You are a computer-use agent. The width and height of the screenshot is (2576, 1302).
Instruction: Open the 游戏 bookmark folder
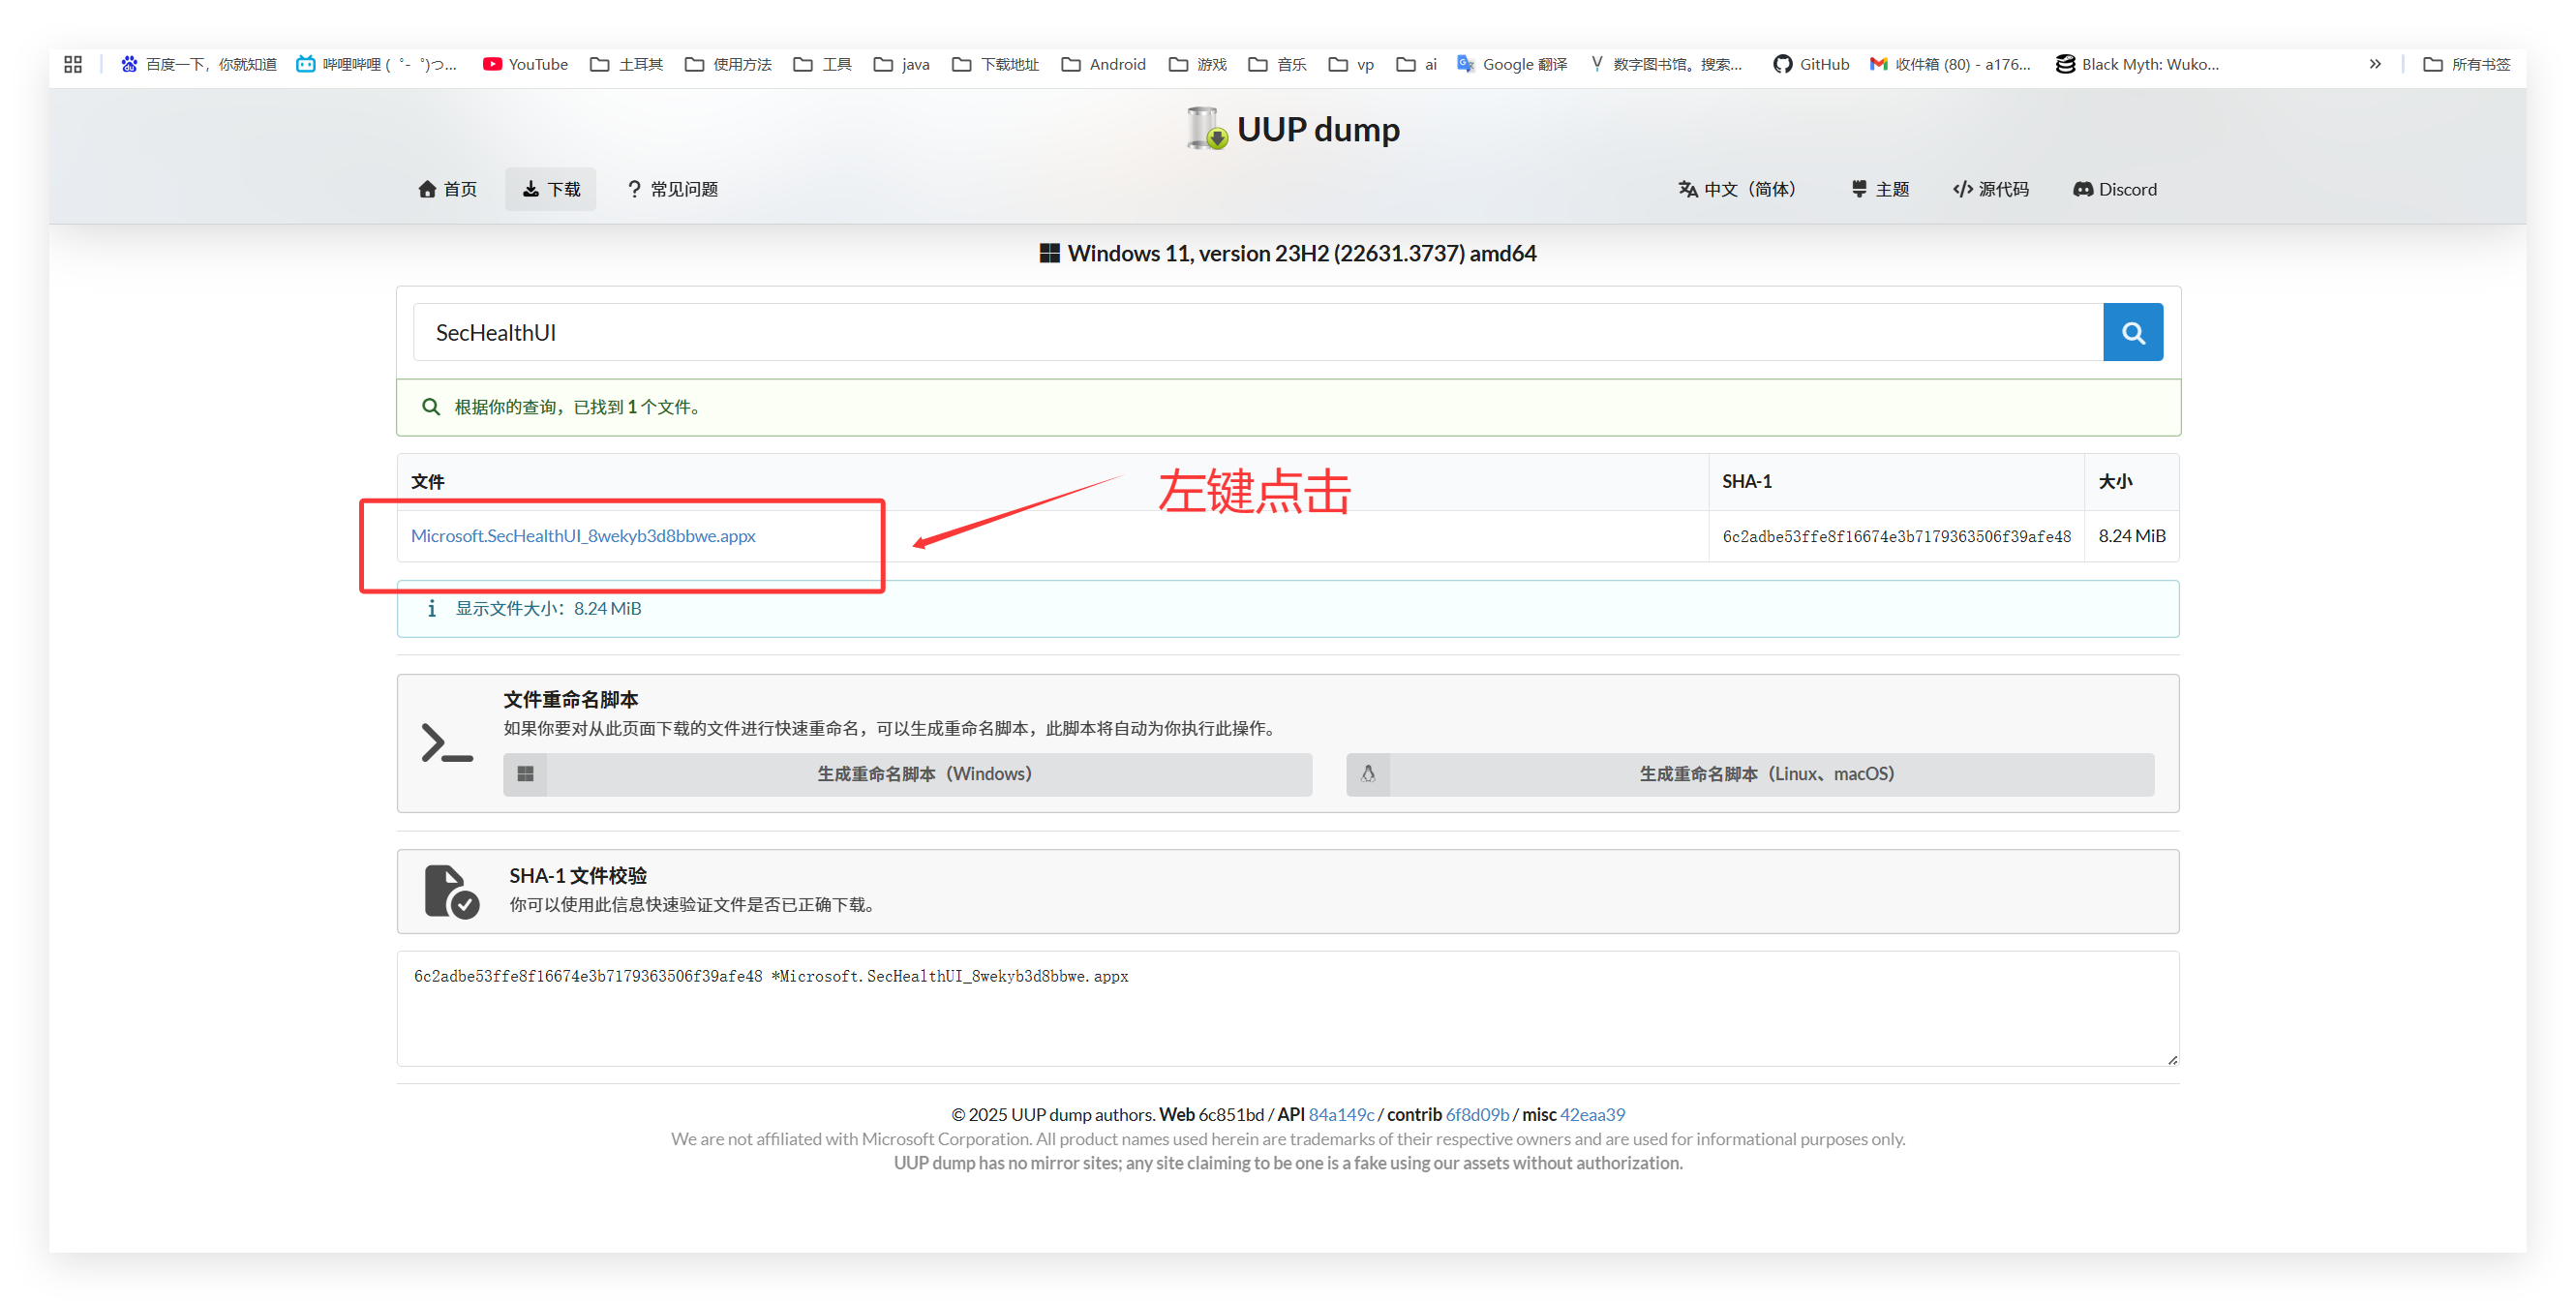pos(1198,64)
